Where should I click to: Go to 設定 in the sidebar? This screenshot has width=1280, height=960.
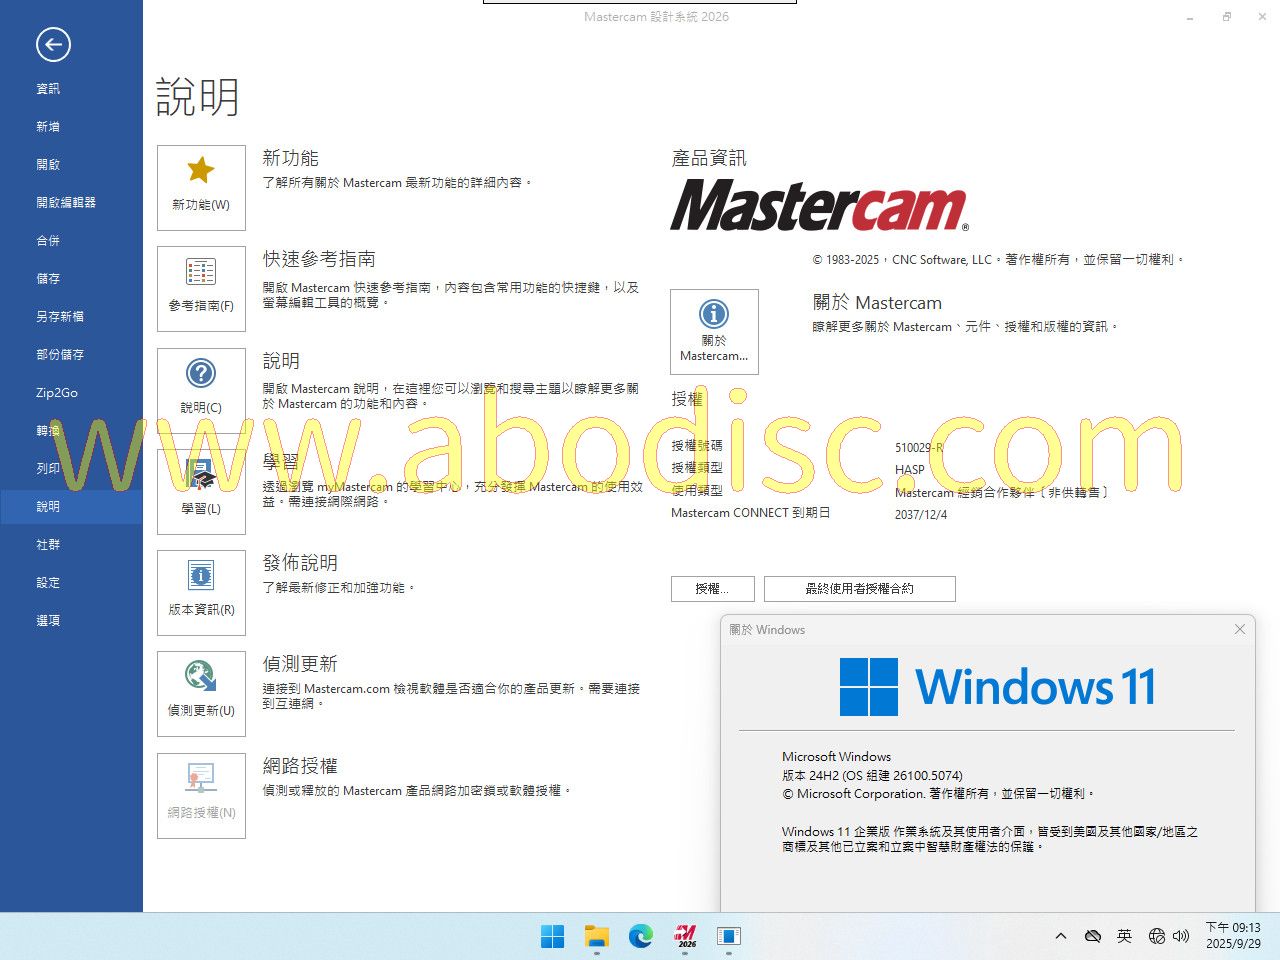48,583
